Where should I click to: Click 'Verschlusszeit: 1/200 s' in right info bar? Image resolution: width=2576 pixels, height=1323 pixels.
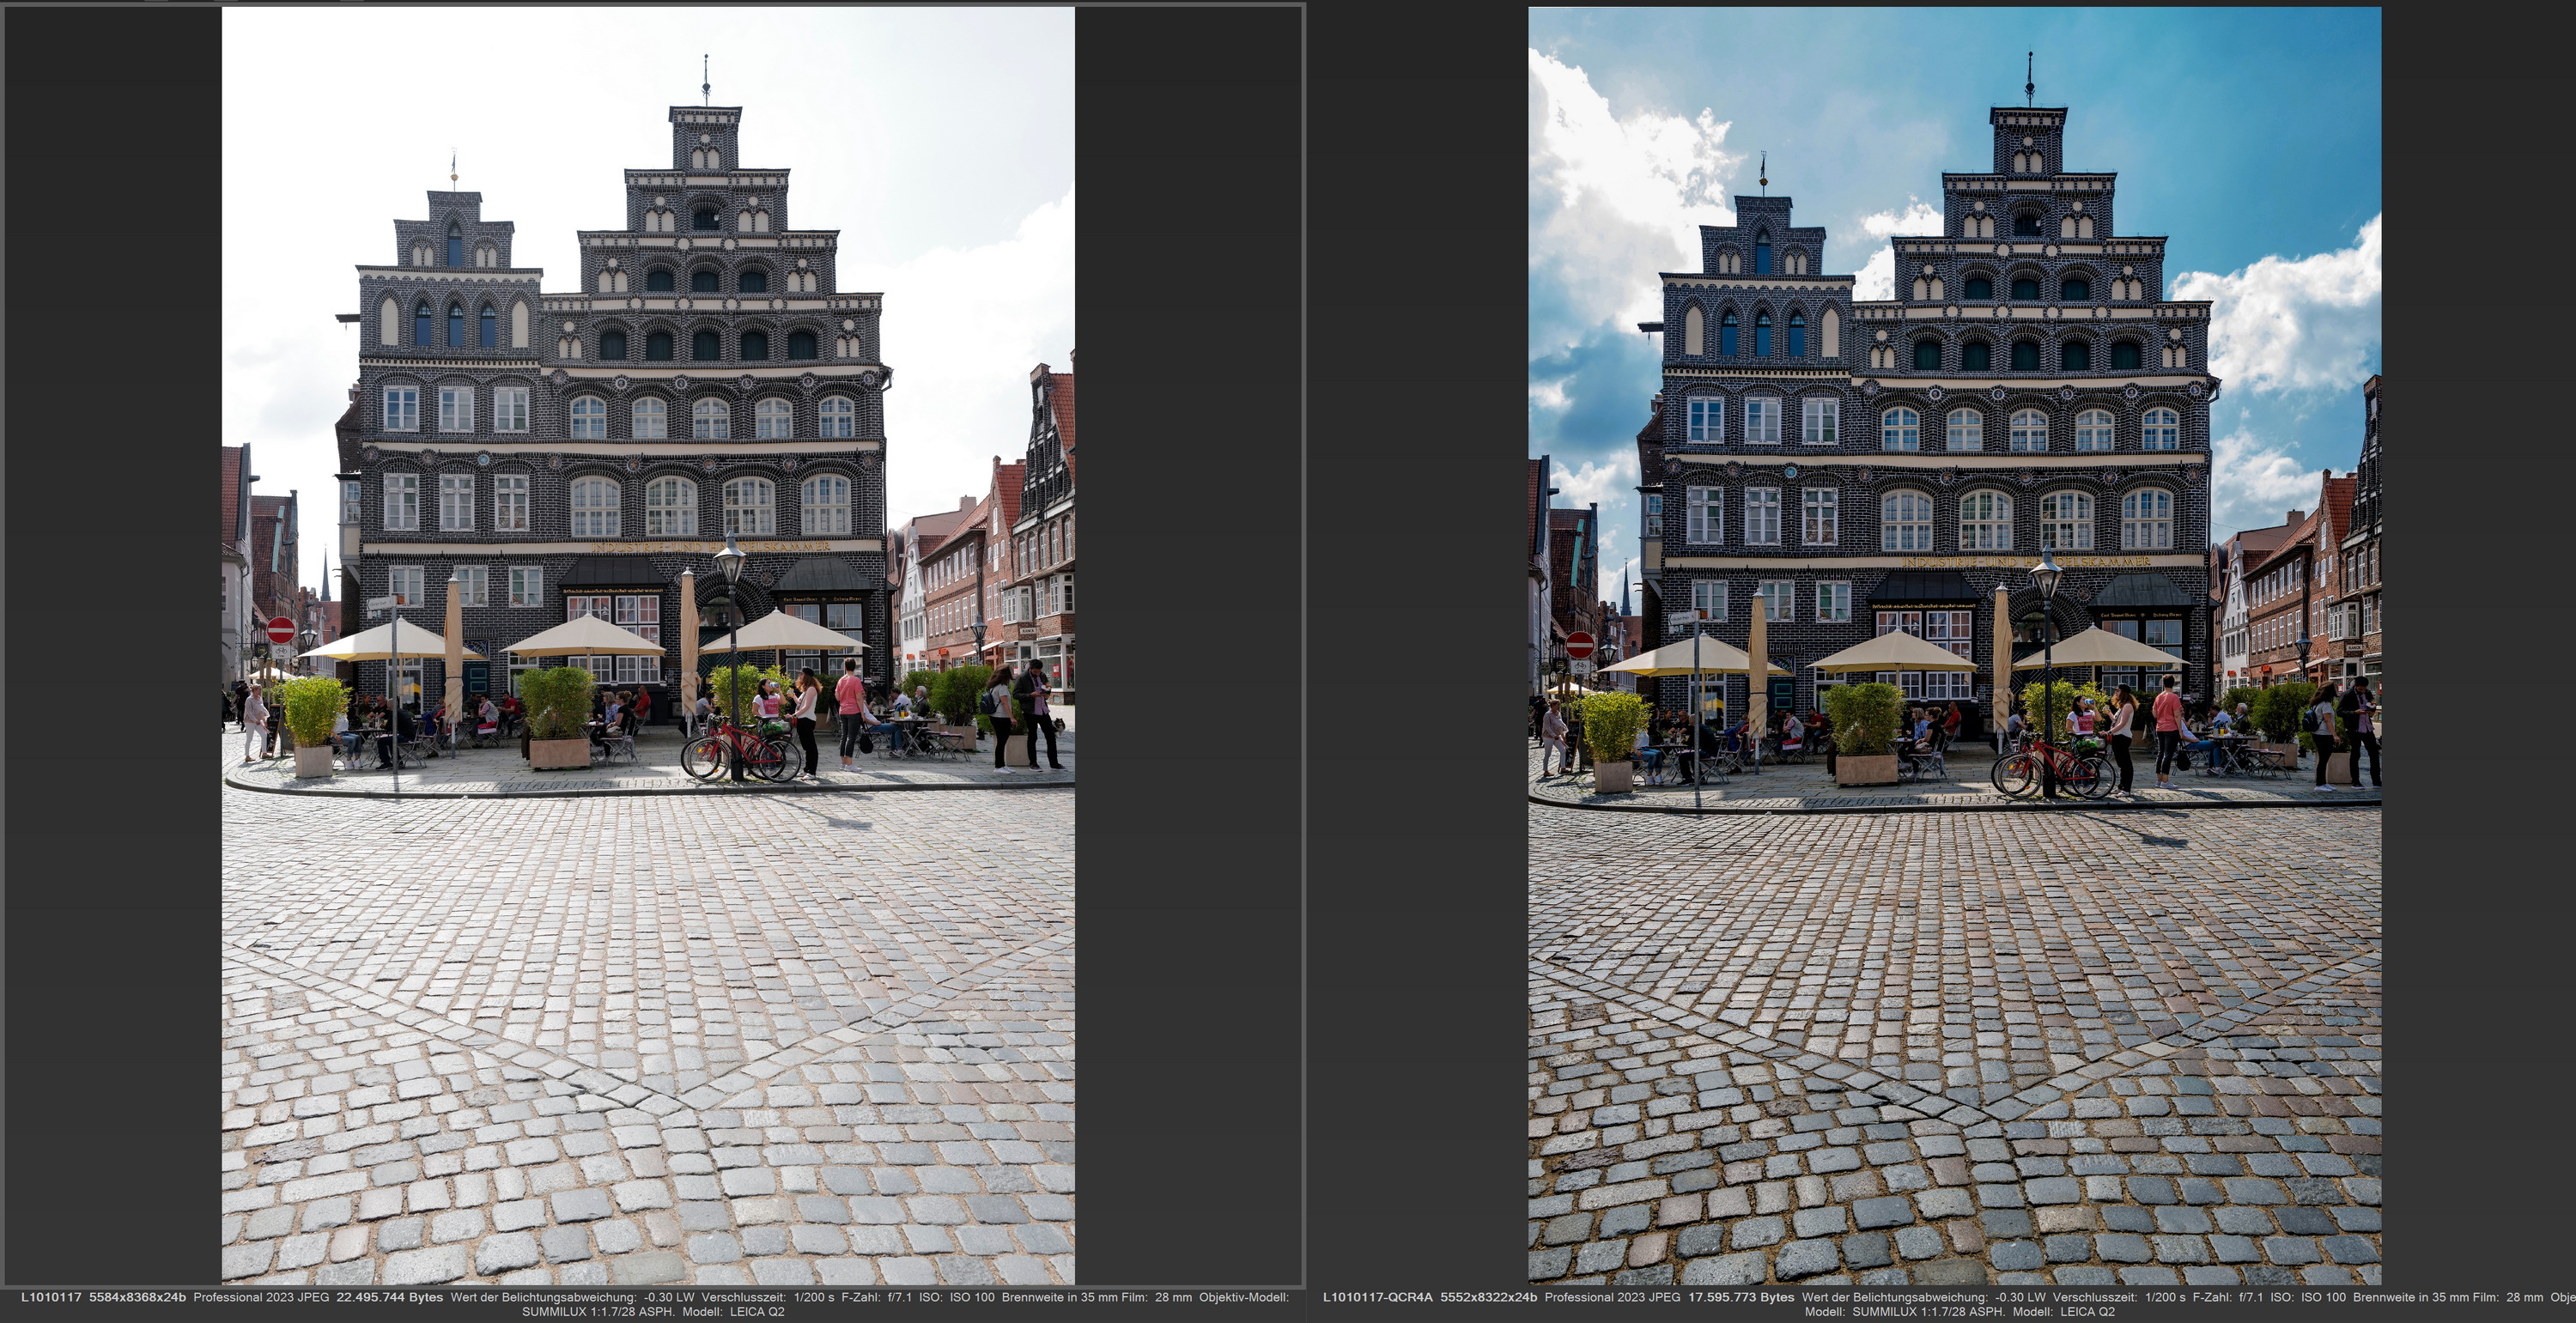click(x=2118, y=1297)
